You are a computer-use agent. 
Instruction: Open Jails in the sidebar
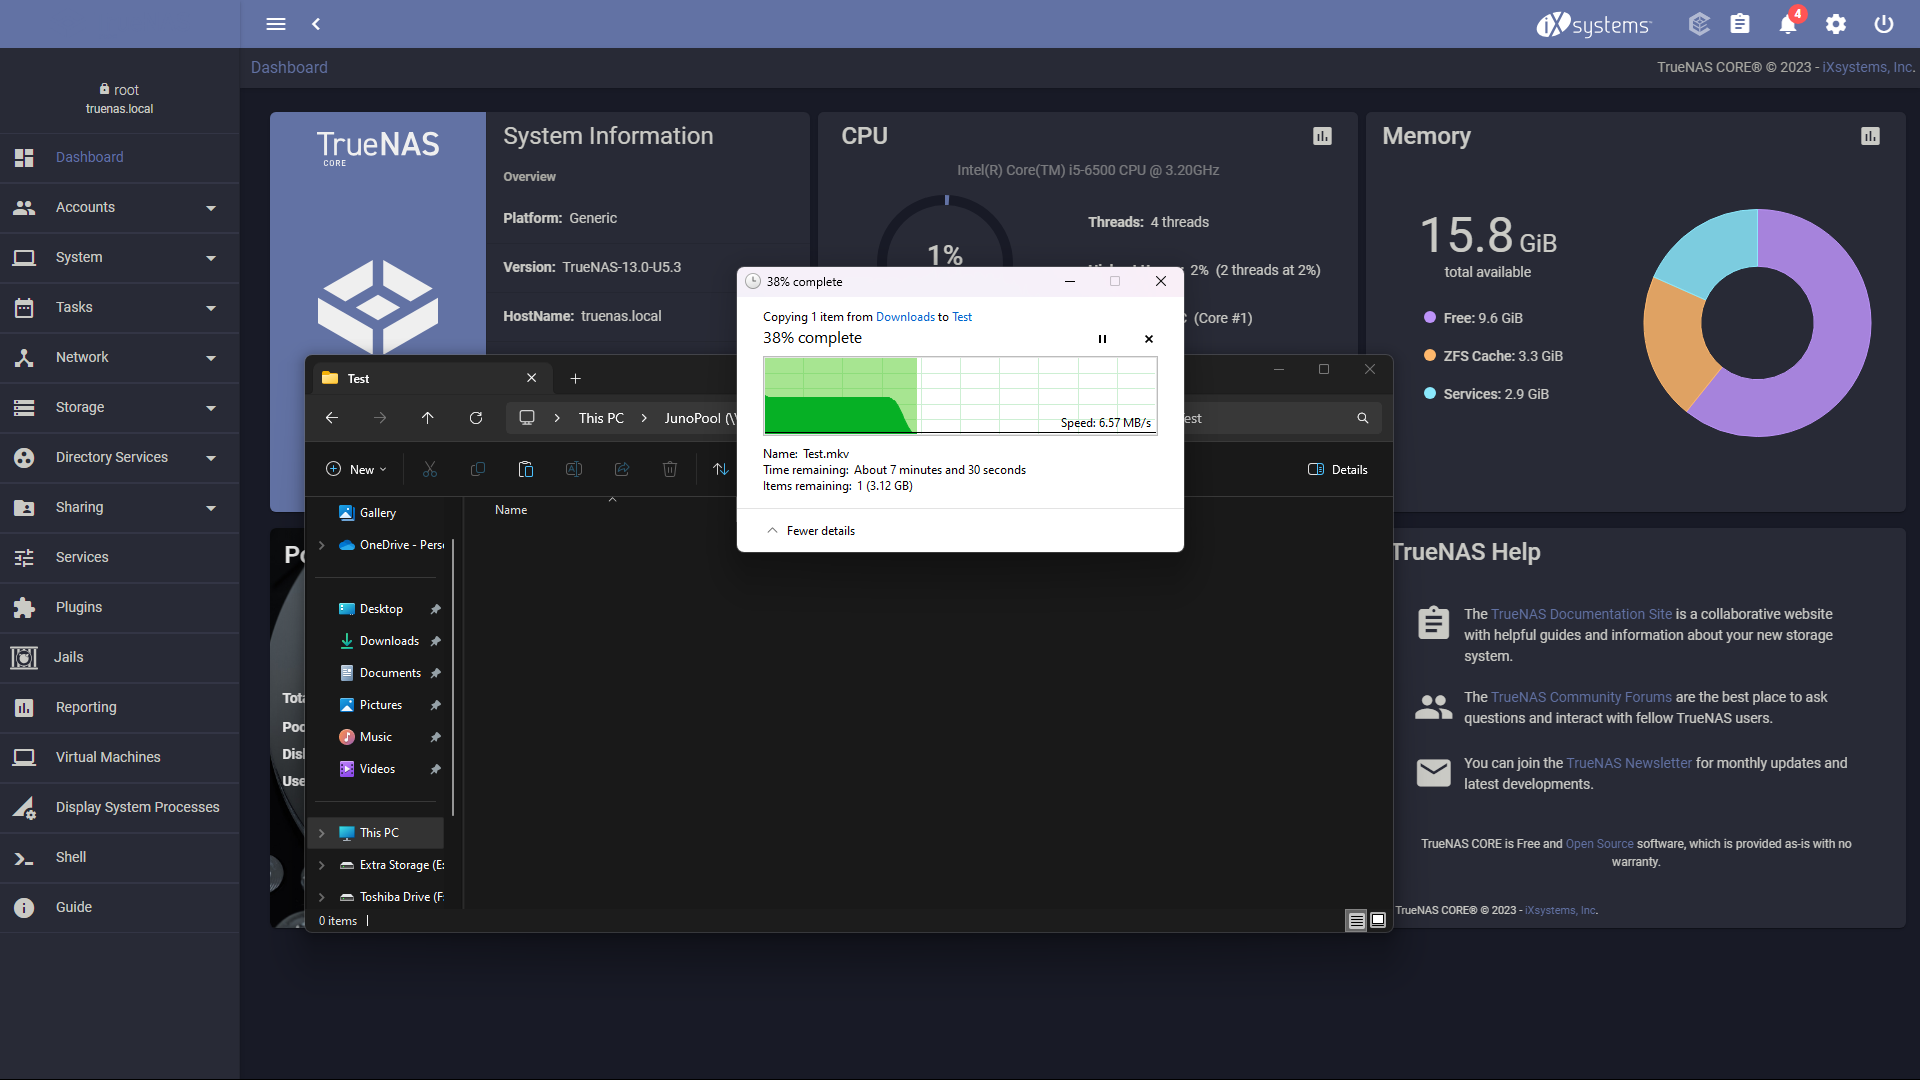pyautogui.click(x=120, y=657)
